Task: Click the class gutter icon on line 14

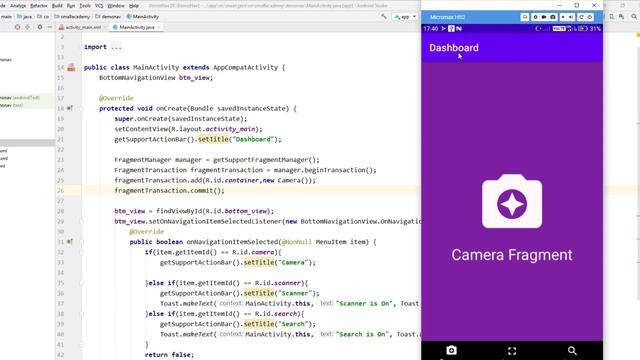Action: [71, 67]
